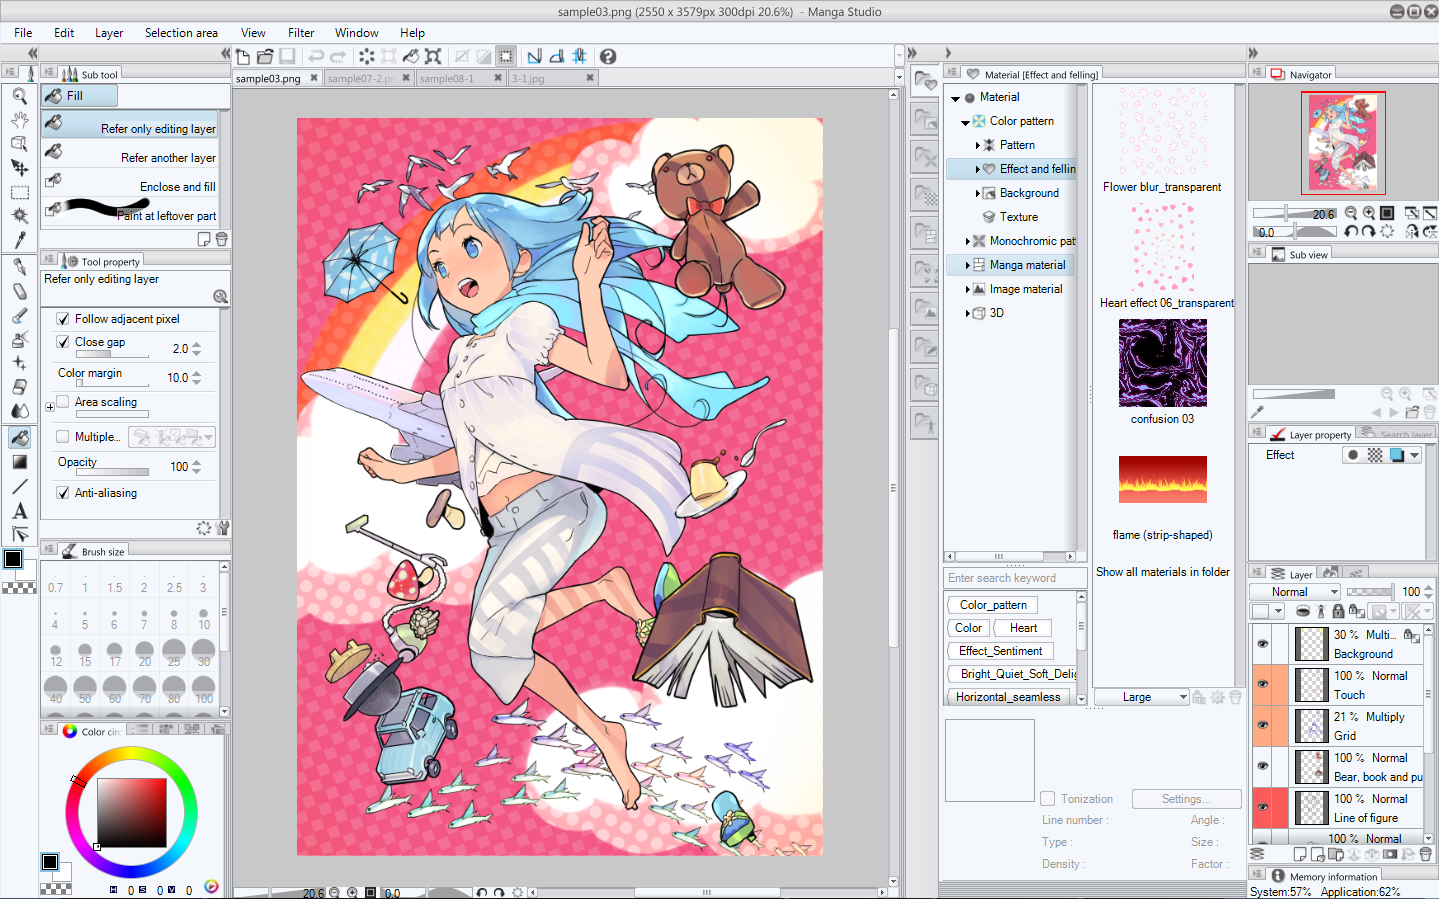
Task: Click Show all materials in folder
Action: click(x=1162, y=572)
